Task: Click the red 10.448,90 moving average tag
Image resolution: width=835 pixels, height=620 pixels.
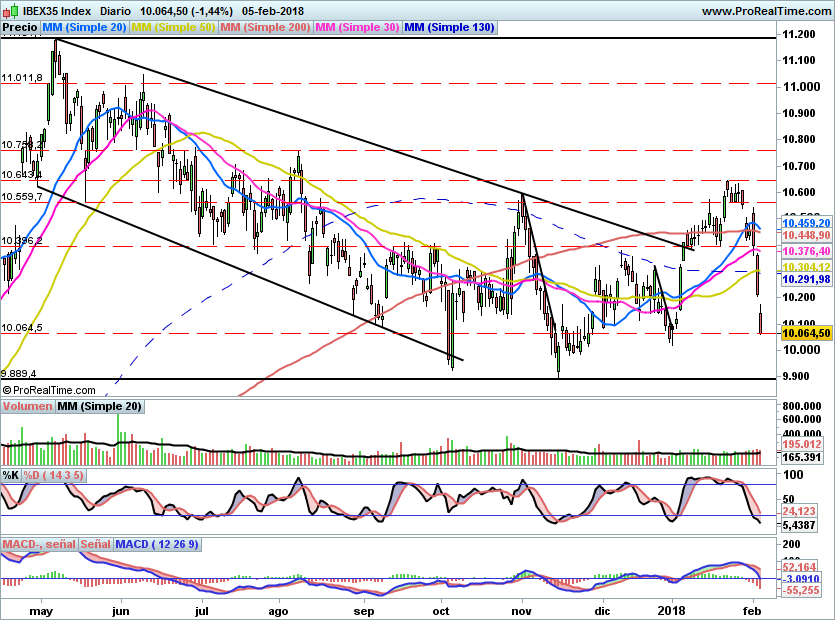Action: pyautogui.click(x=806, y=235)
